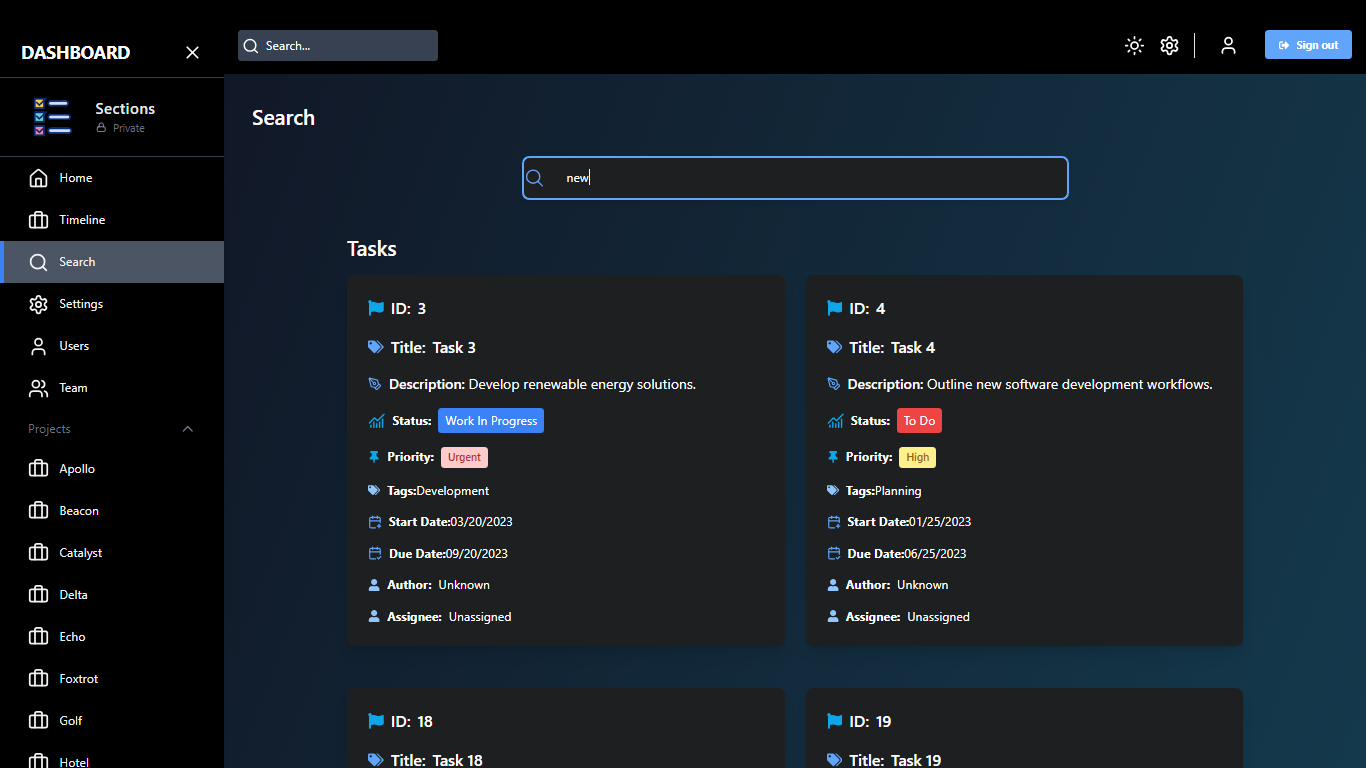Click the calendar icon by Start Date 01/25/2023

click(833, 522)
